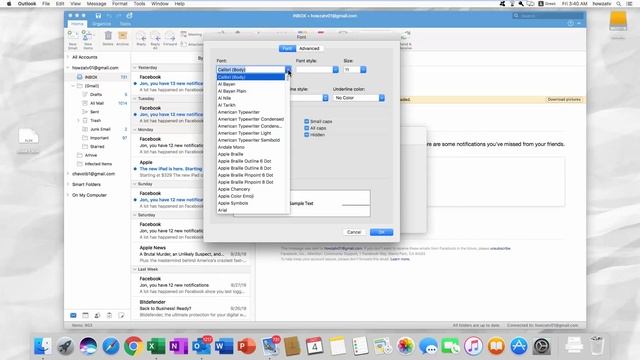This screenshot has width=640, height=360.
Task: Open Safari from the Dock
Action: (x=111, y=346)
